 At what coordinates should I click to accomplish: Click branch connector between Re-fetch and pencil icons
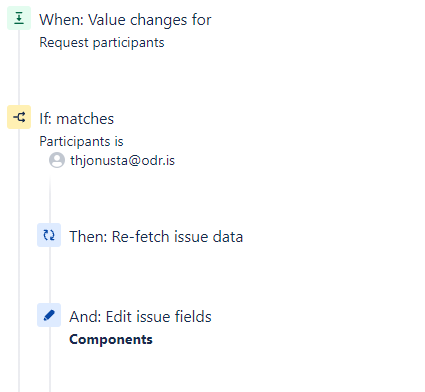click(x=50, y=275)
